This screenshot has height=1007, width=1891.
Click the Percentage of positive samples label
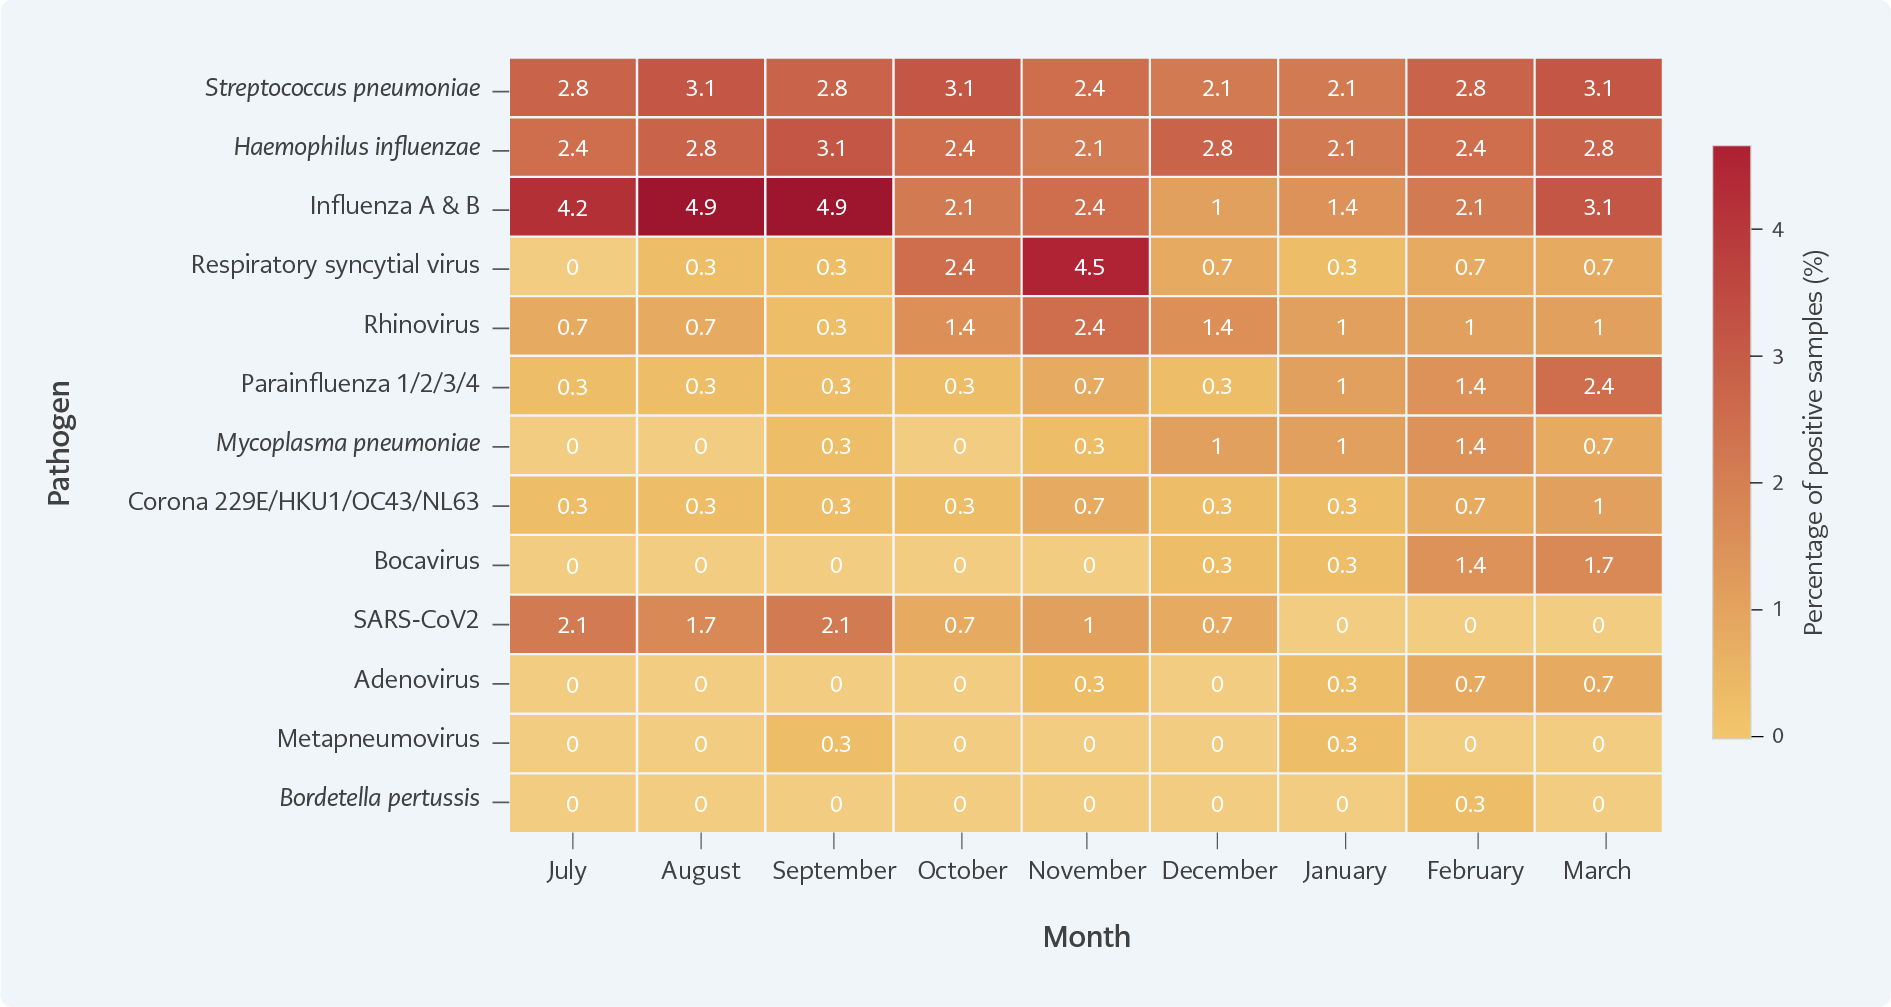(x=1813, y=443)
